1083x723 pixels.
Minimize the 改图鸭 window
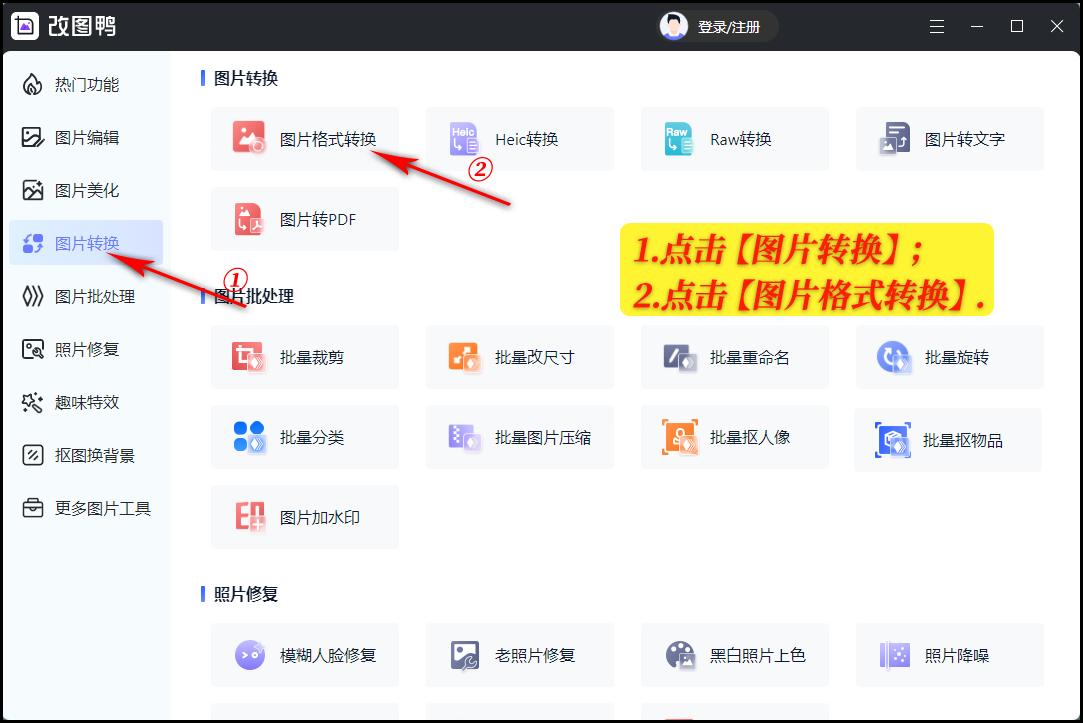pyautogui.click(x=977, y=26)
